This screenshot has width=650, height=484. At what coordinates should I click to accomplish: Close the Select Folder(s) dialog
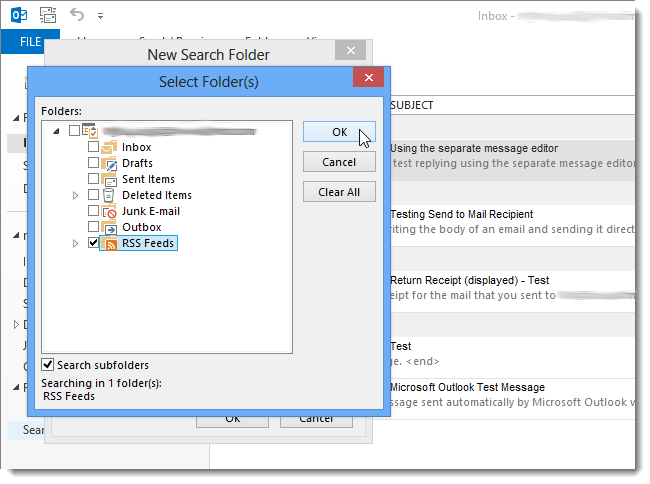pos(369,77)
